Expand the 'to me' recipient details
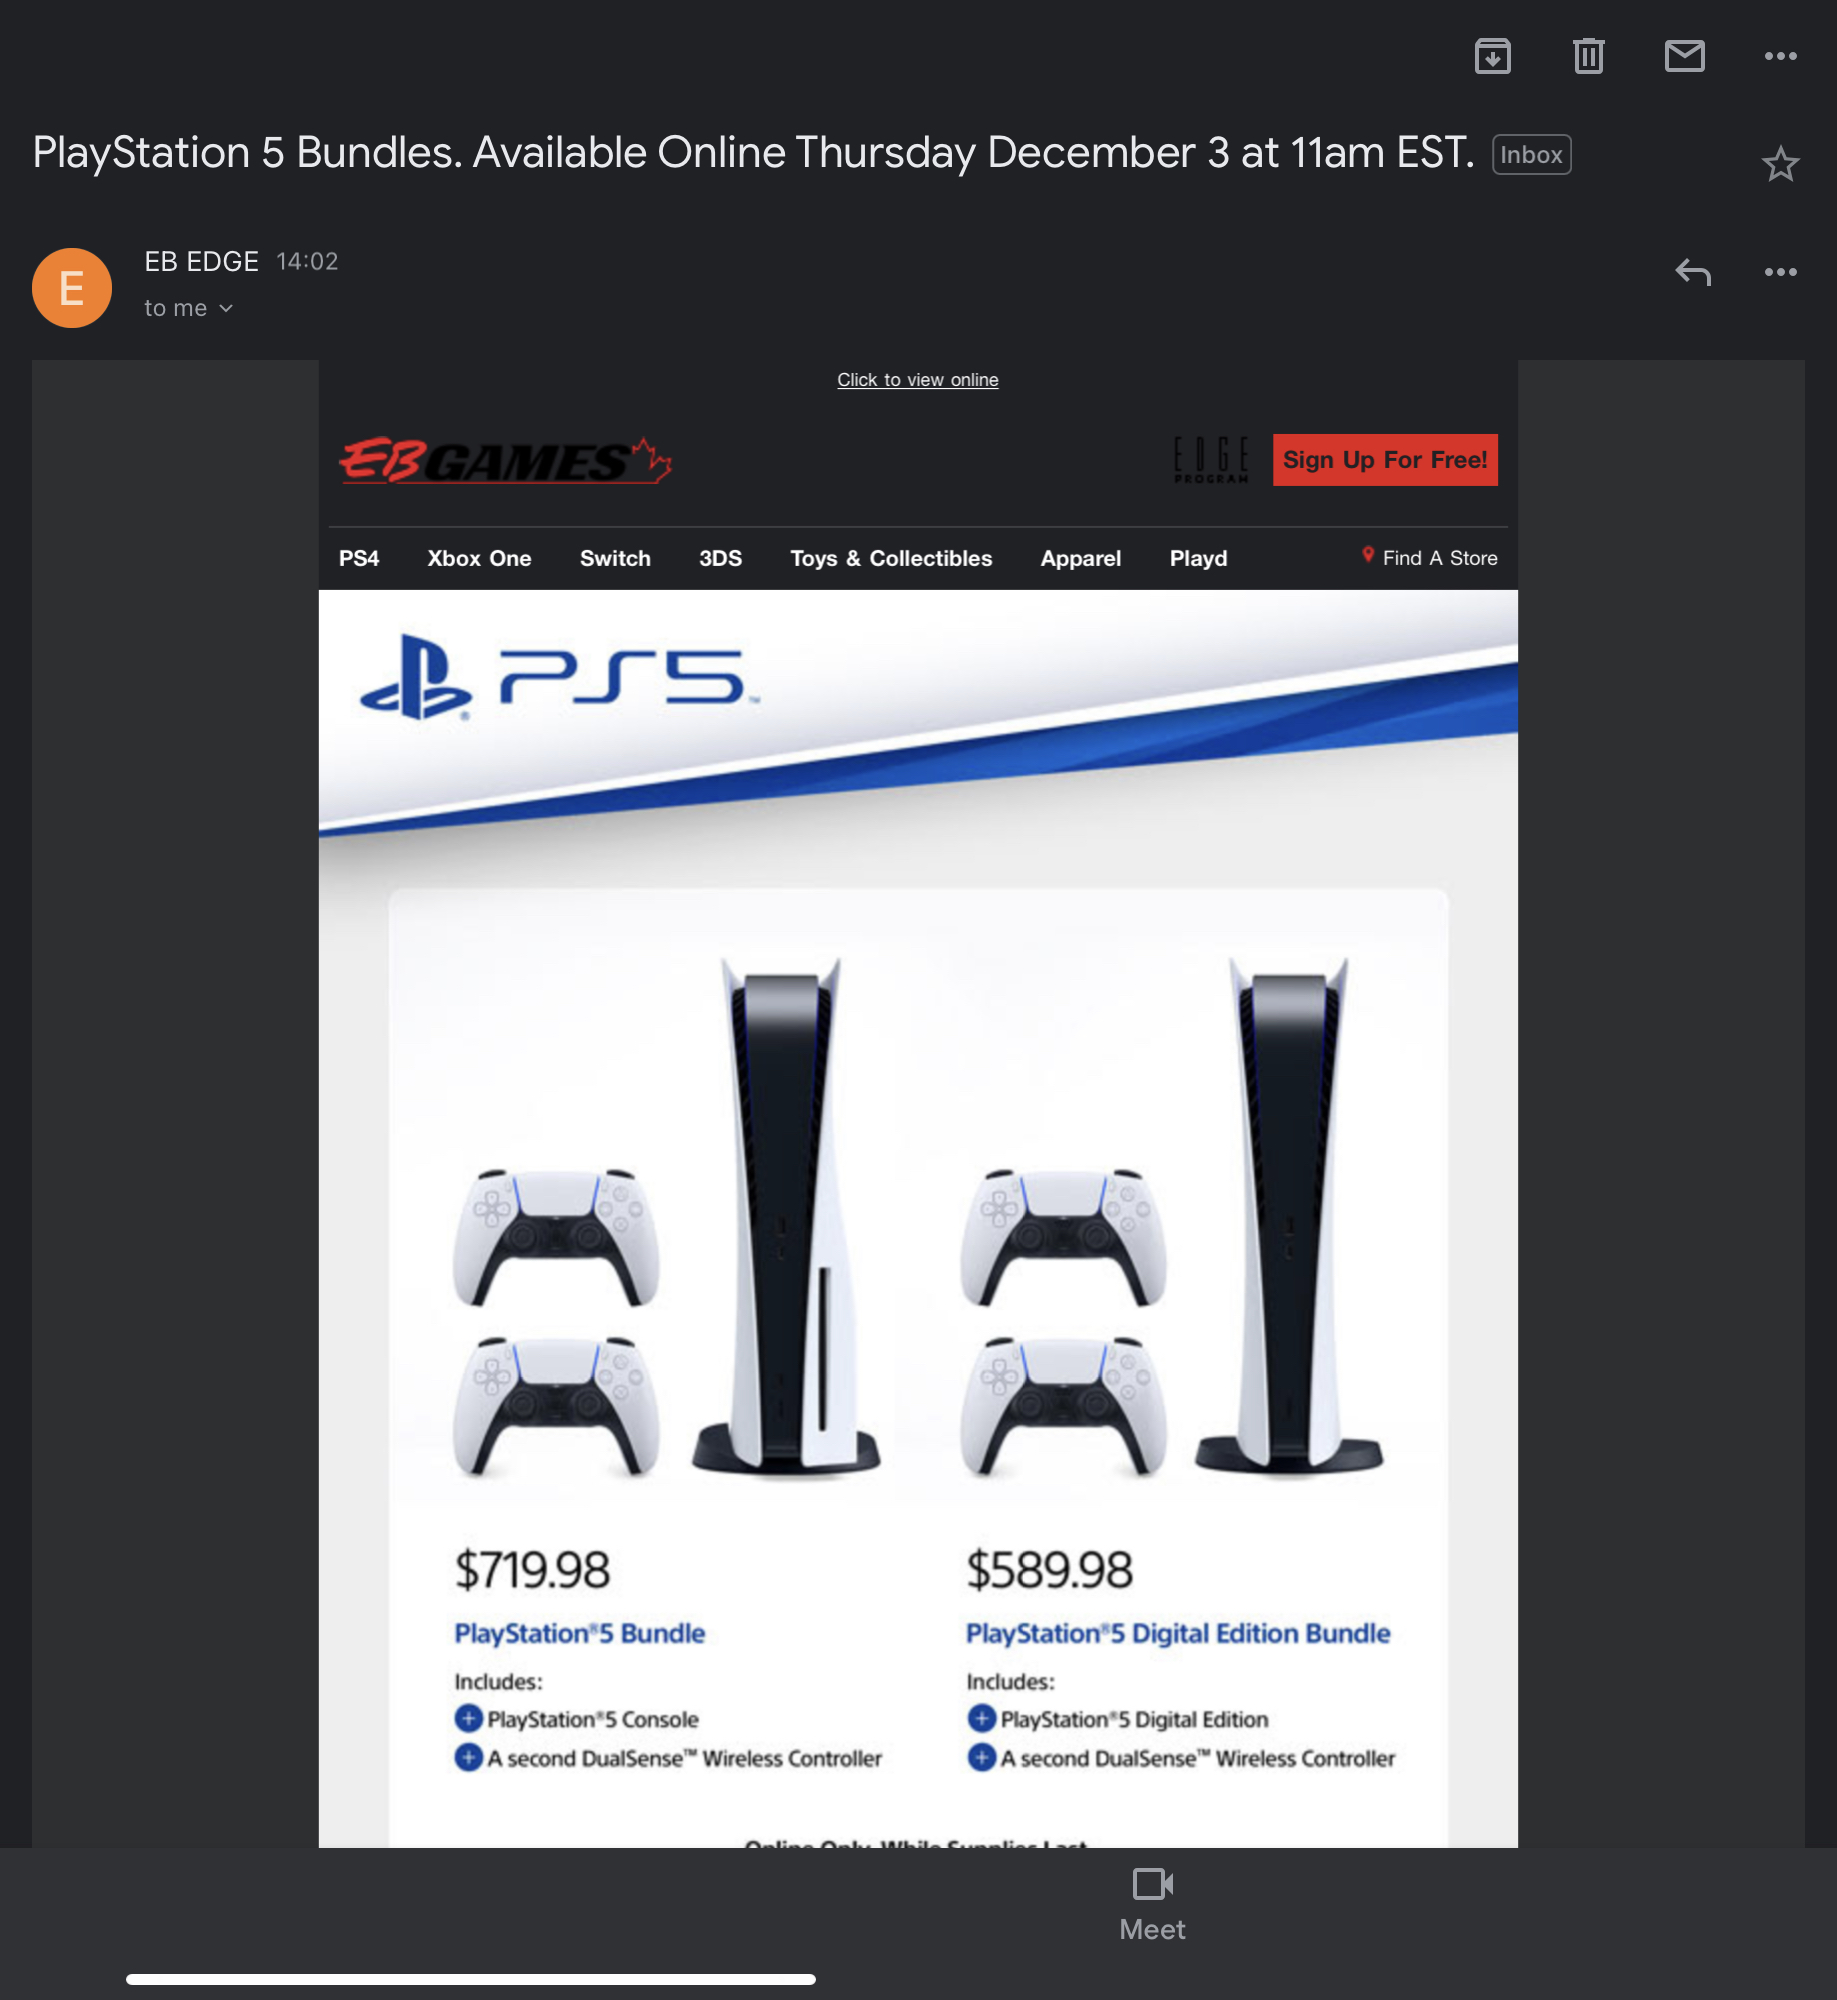The image size is (1837, 2000). (x=188, y=308)
